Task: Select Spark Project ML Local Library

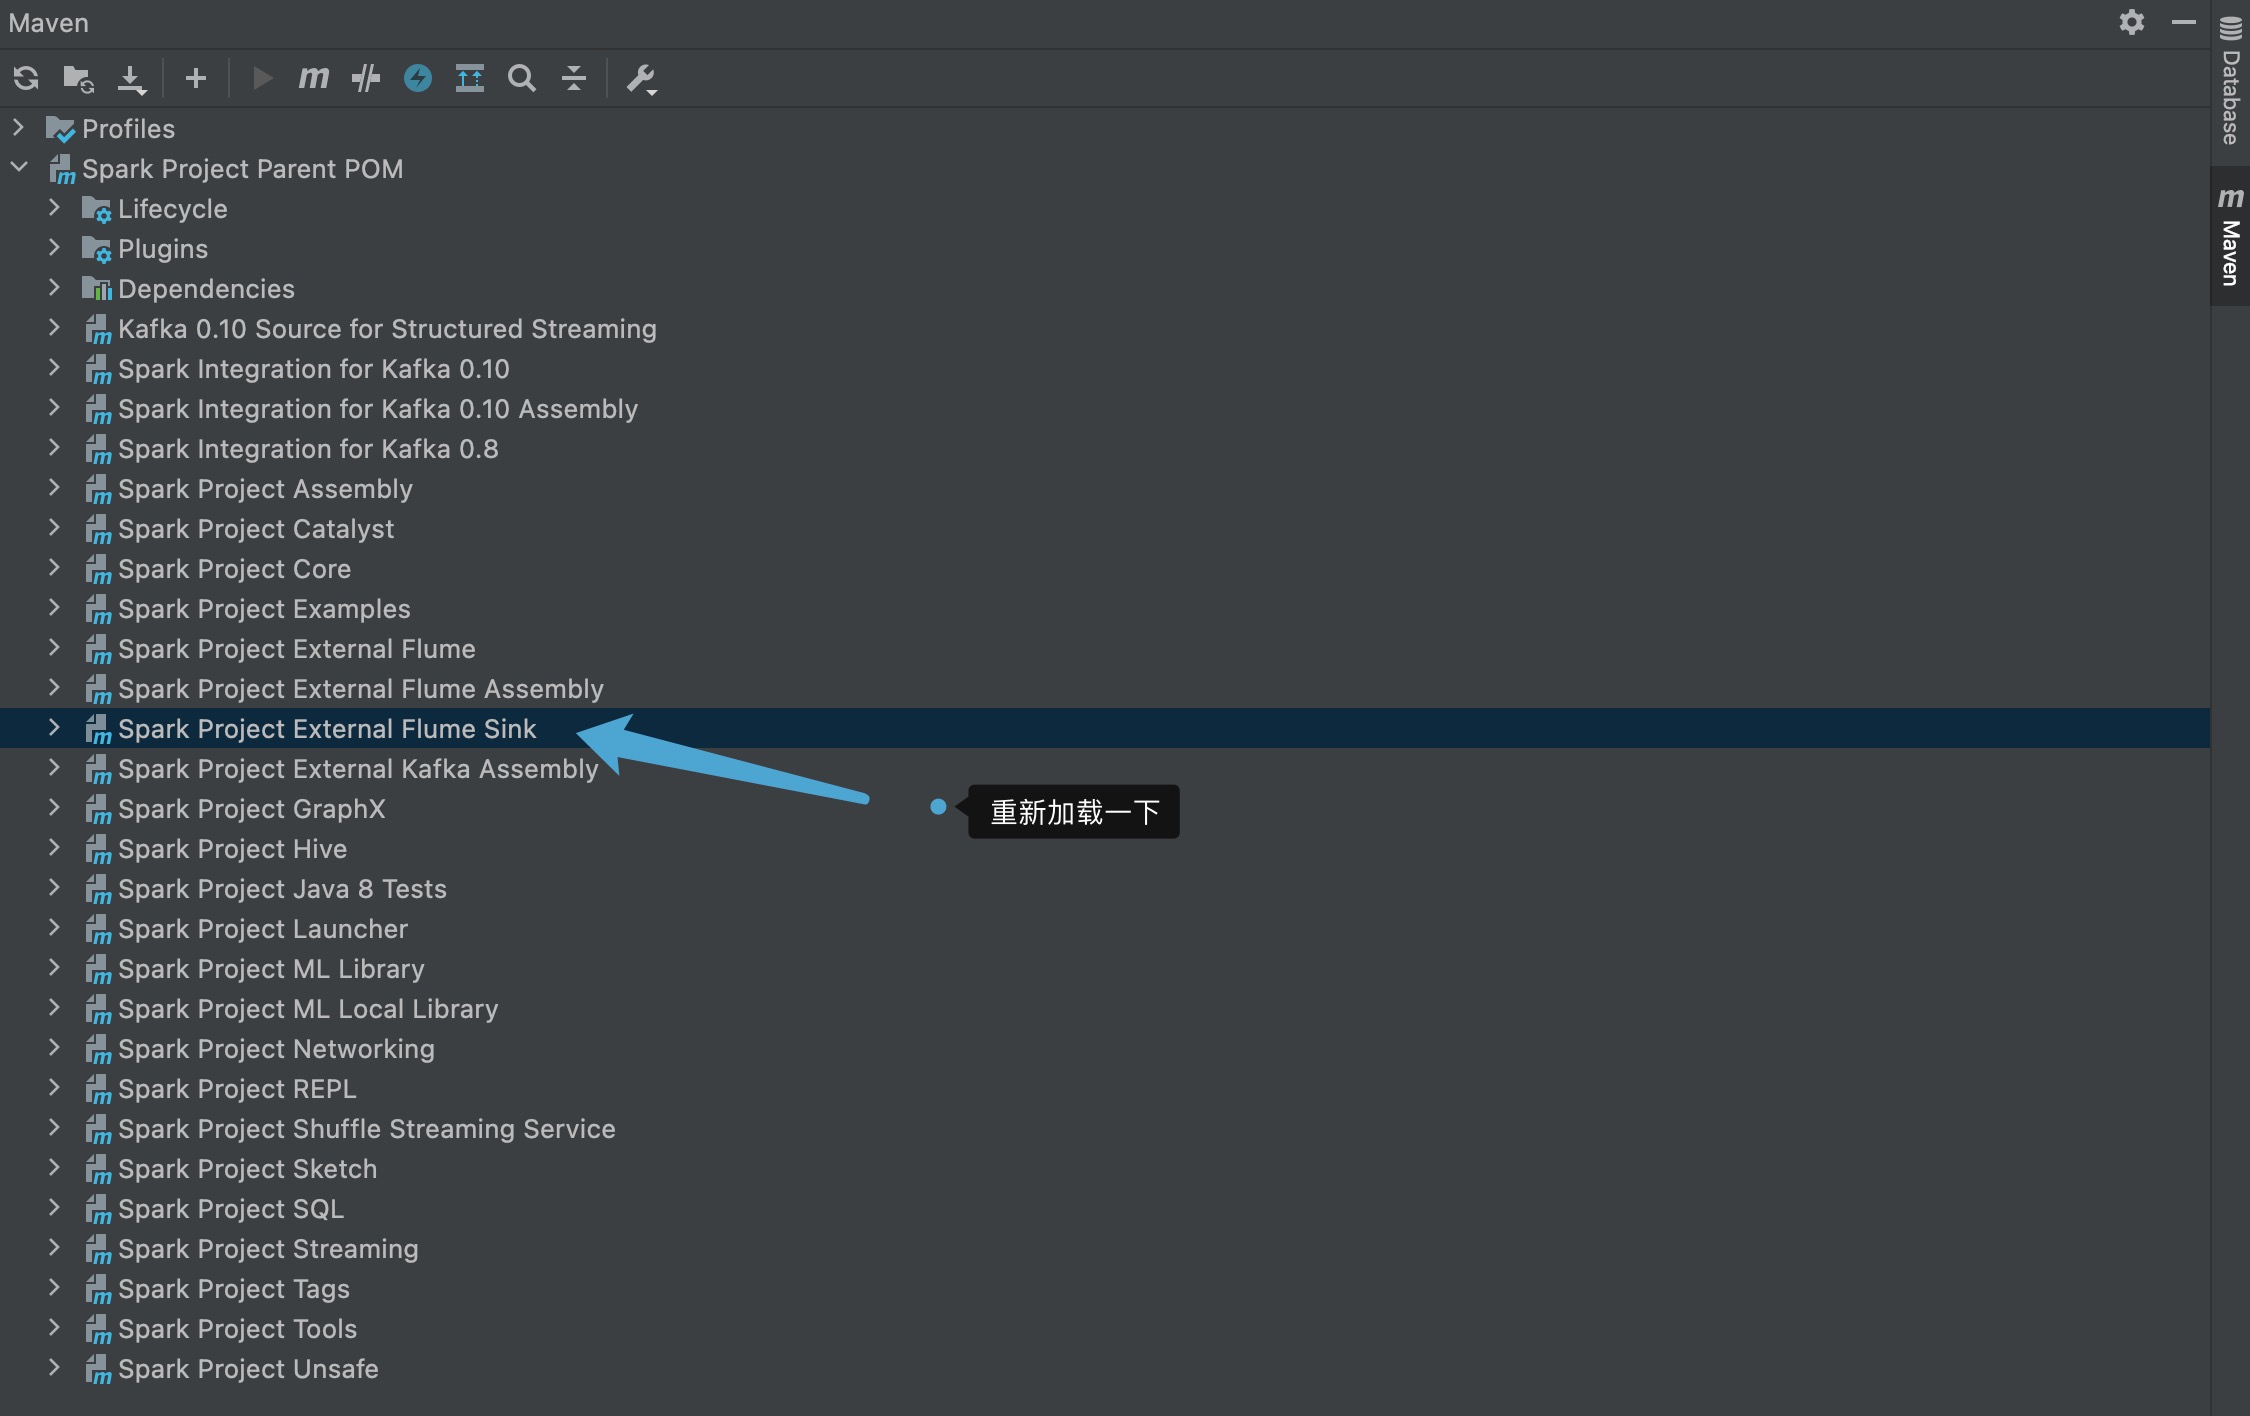Action: click(x=308, y=1009)
